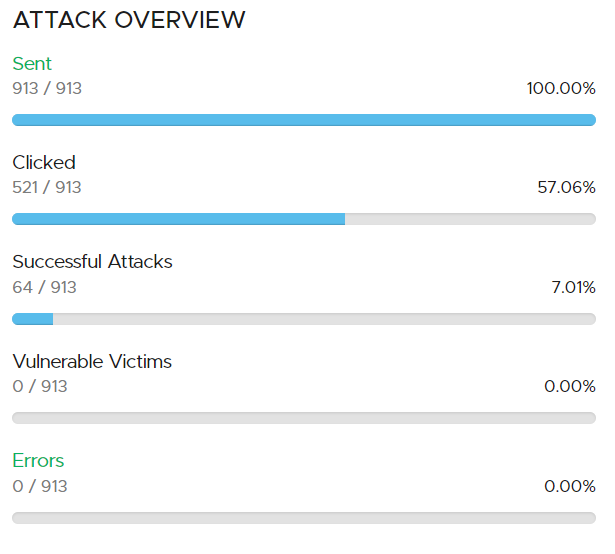This screenshot has height=554, width=615.
Task: Click the 100.00% sent percentage
Action: [x=561, y=89]
